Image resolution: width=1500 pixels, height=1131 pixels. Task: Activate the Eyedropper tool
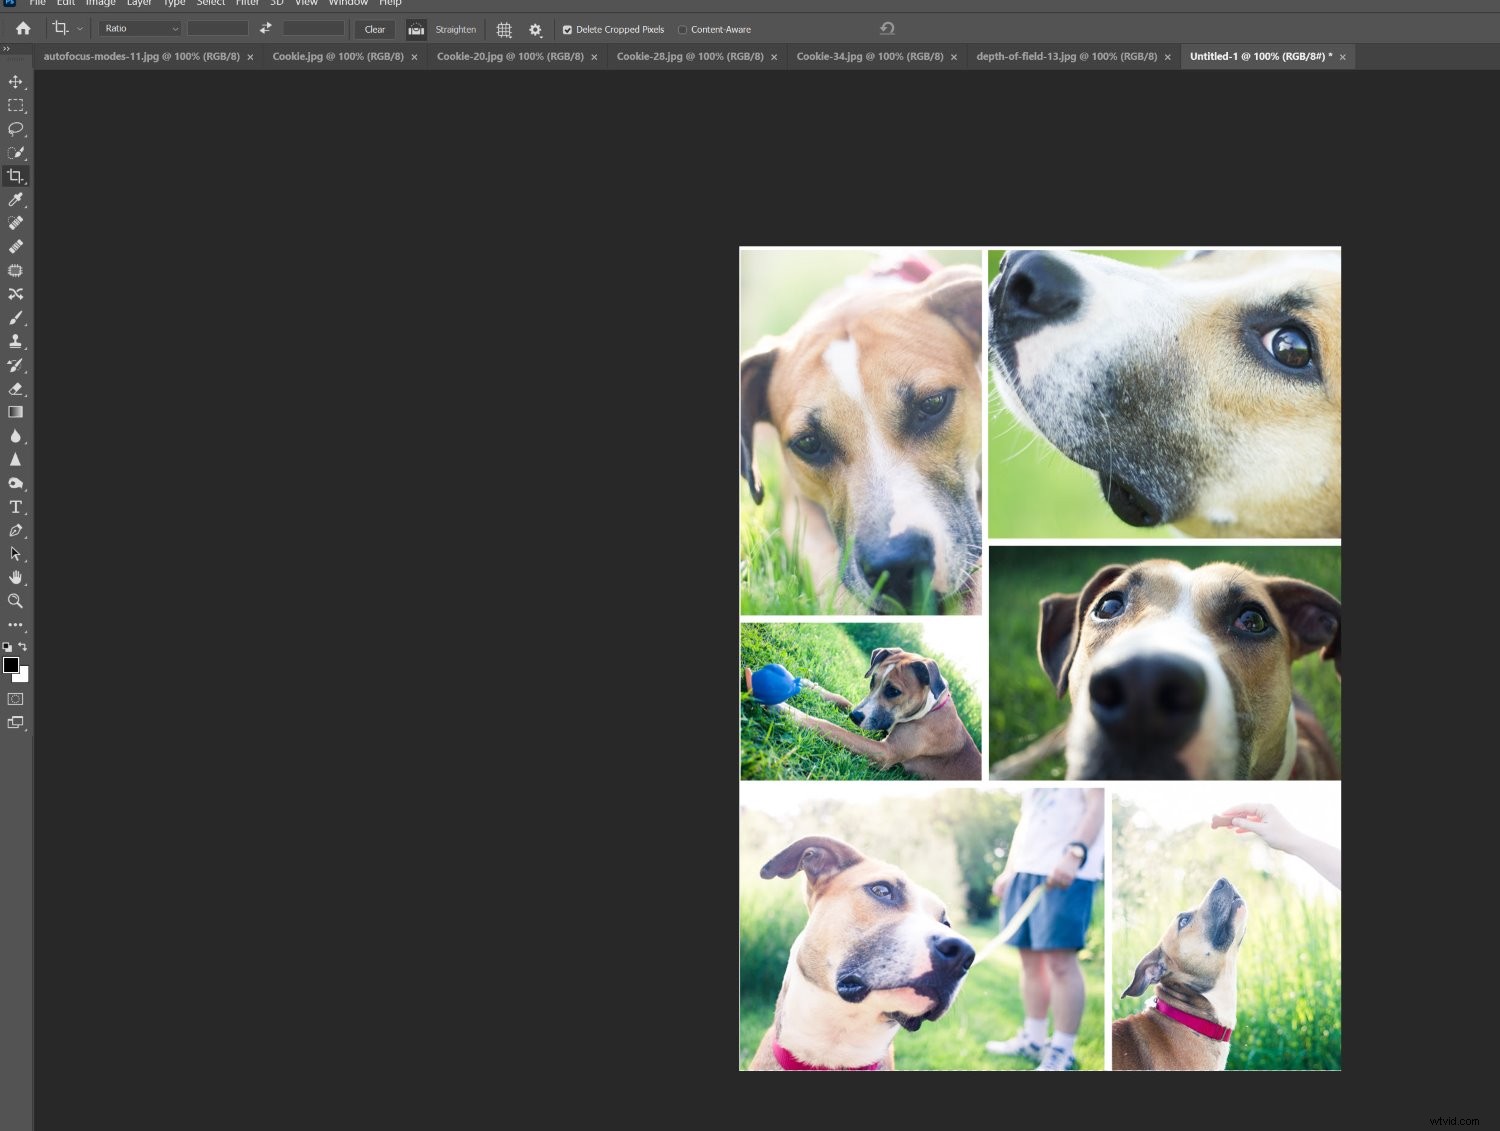16,199
